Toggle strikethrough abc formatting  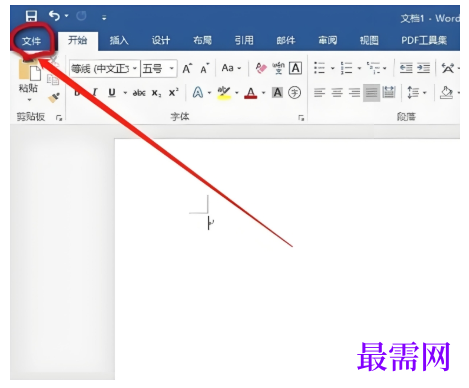point(139,93)
